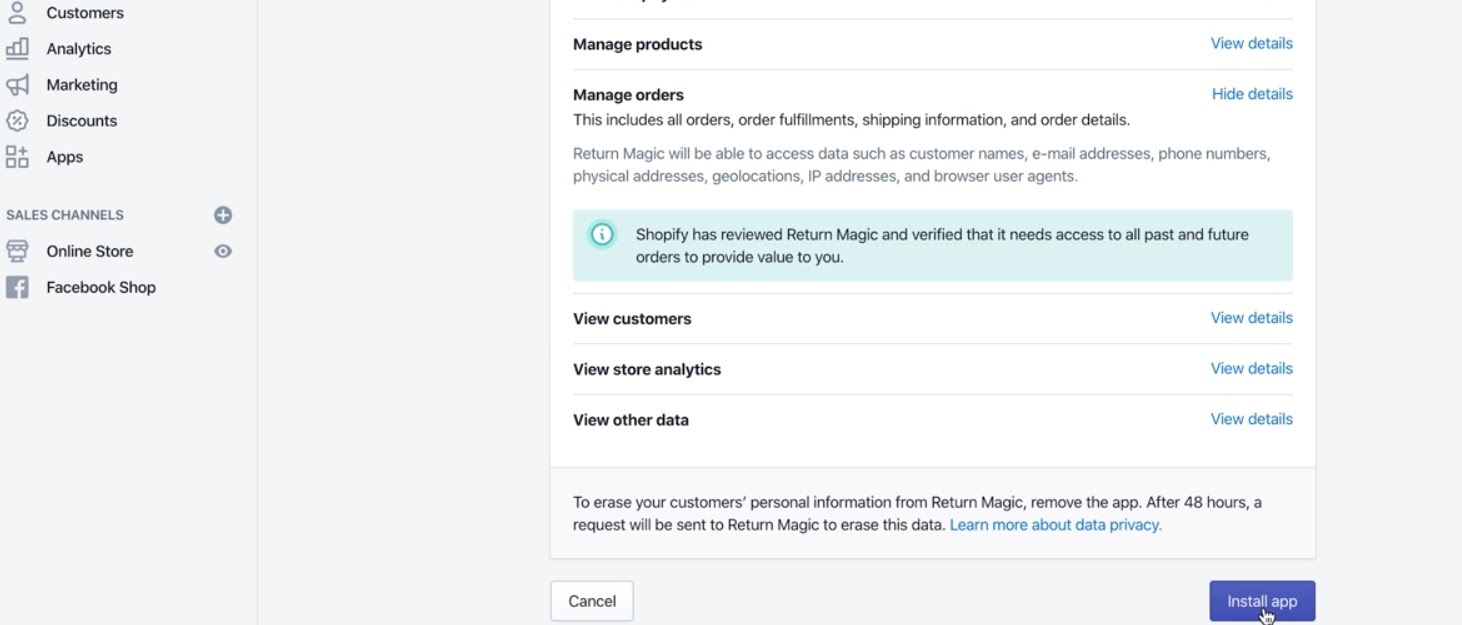This screenshot has width=1462, height=625.
Task: Open the Analytics menu item
Action: tap(78, 49)
